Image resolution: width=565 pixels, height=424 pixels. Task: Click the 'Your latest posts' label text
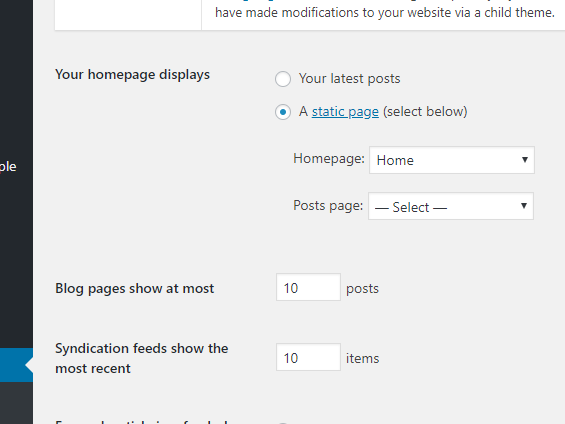pyautogui.click(x=349, y=79)
